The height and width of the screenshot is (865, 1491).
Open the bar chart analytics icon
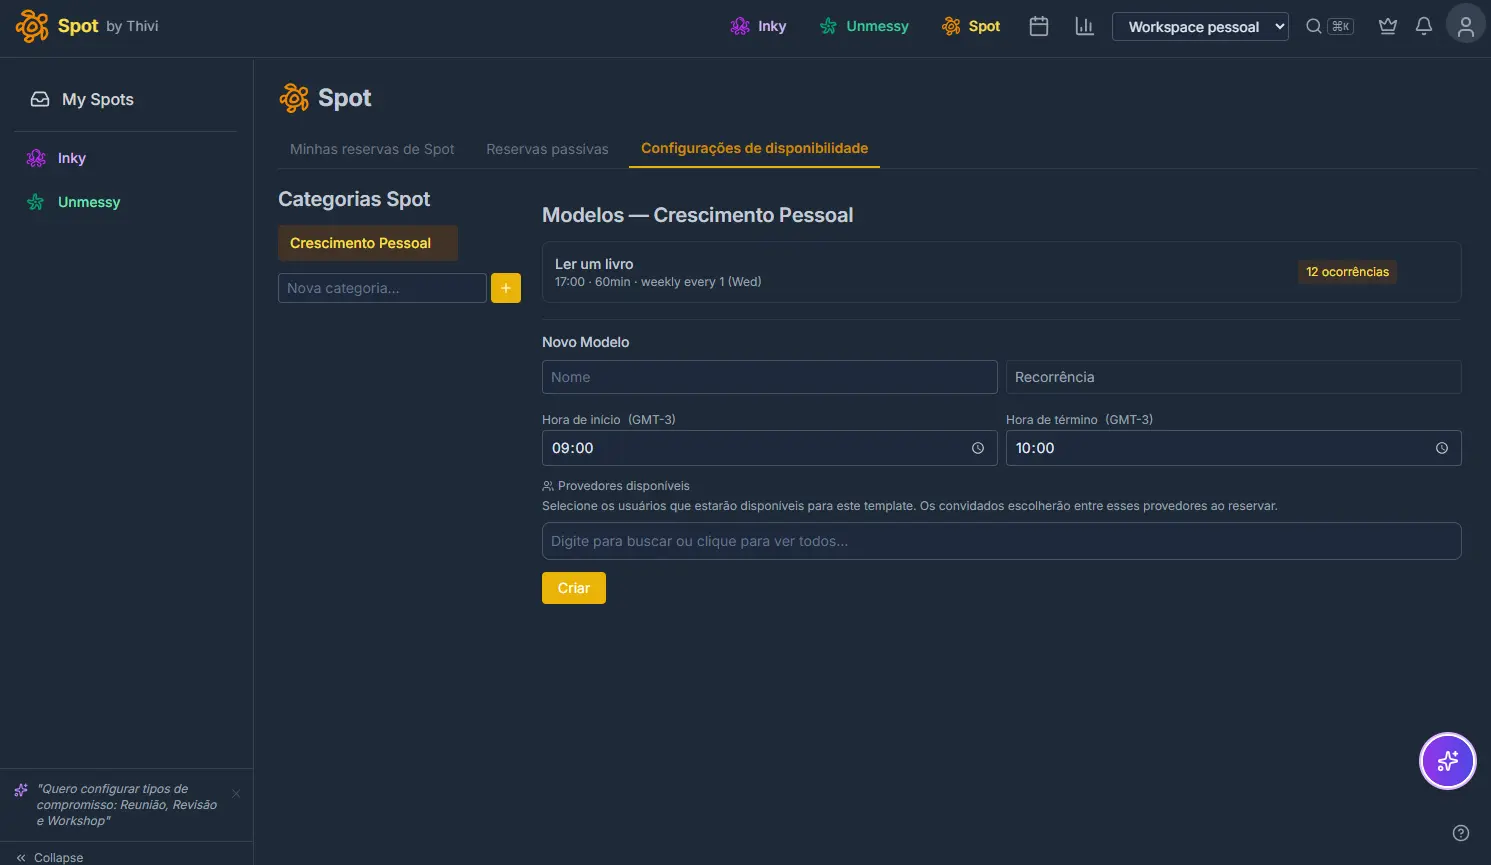(x=1084, y=26)
